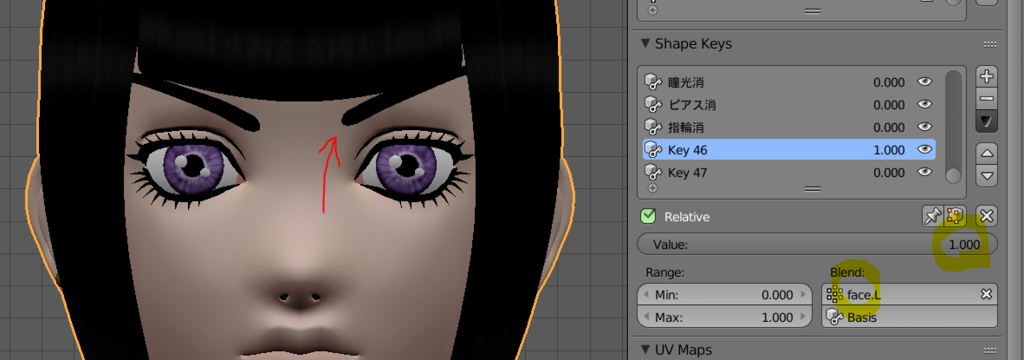Viewport: 1024px width, 360px height.
Task: Click the upper list resize handle
Action: click(x=812, y=10)
